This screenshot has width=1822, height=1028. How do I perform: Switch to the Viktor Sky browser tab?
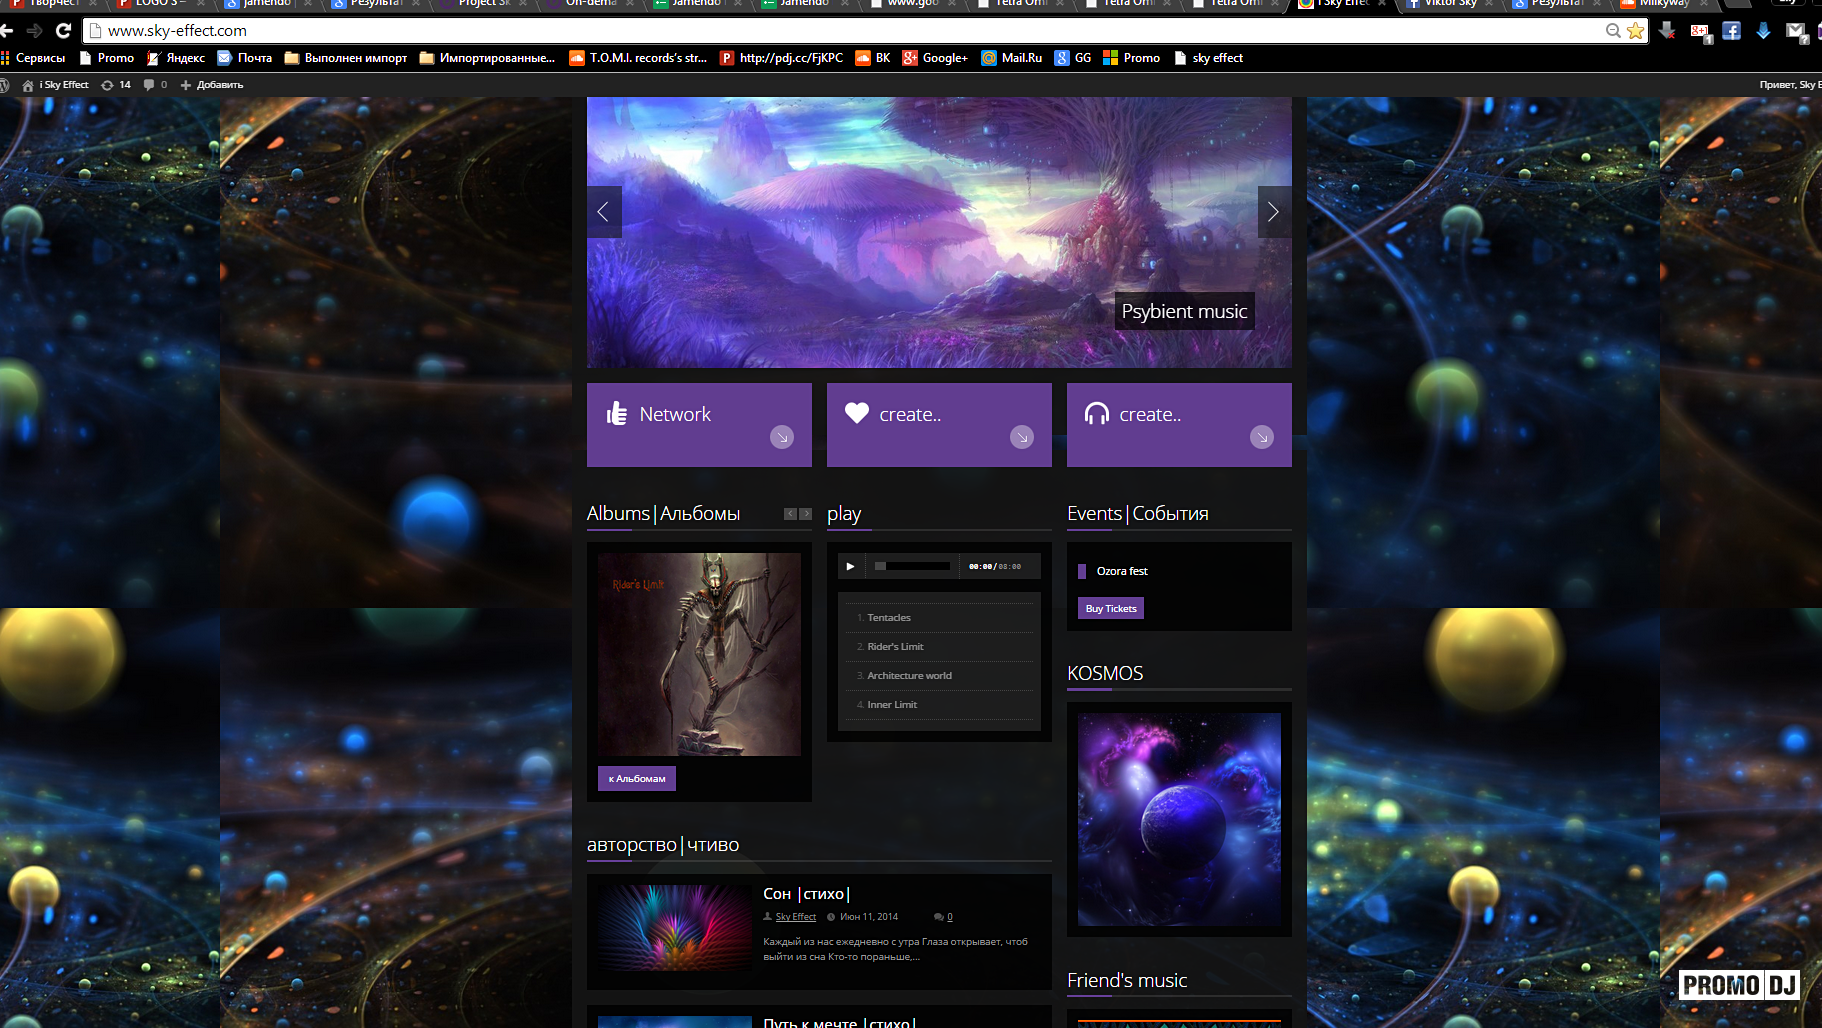[x=1448, y=4]
